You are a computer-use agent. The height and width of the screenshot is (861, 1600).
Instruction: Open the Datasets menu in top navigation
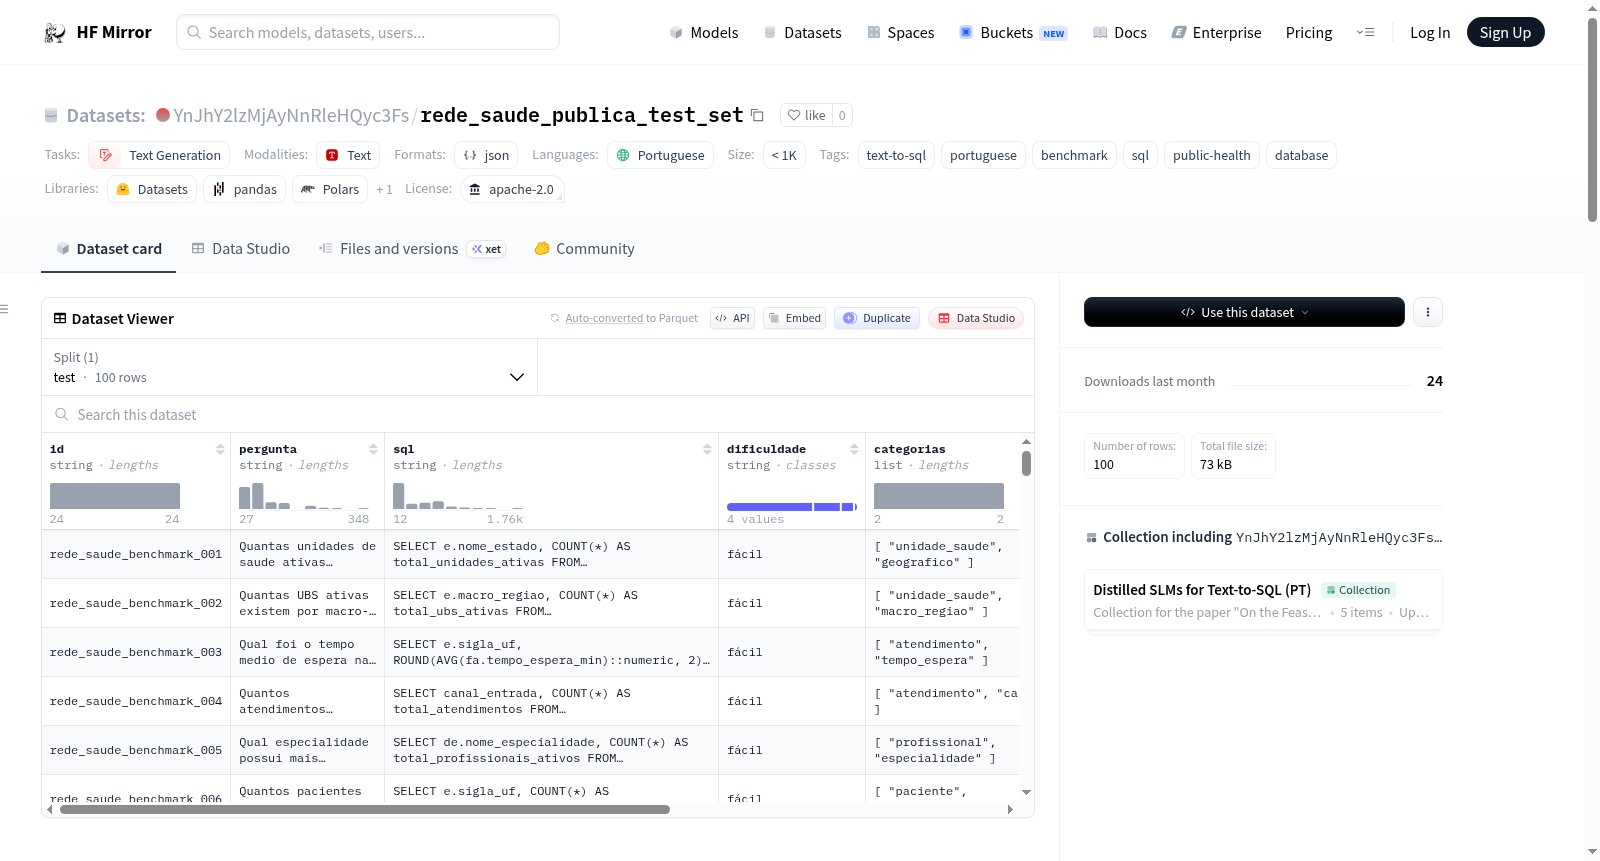click(803, 33)
